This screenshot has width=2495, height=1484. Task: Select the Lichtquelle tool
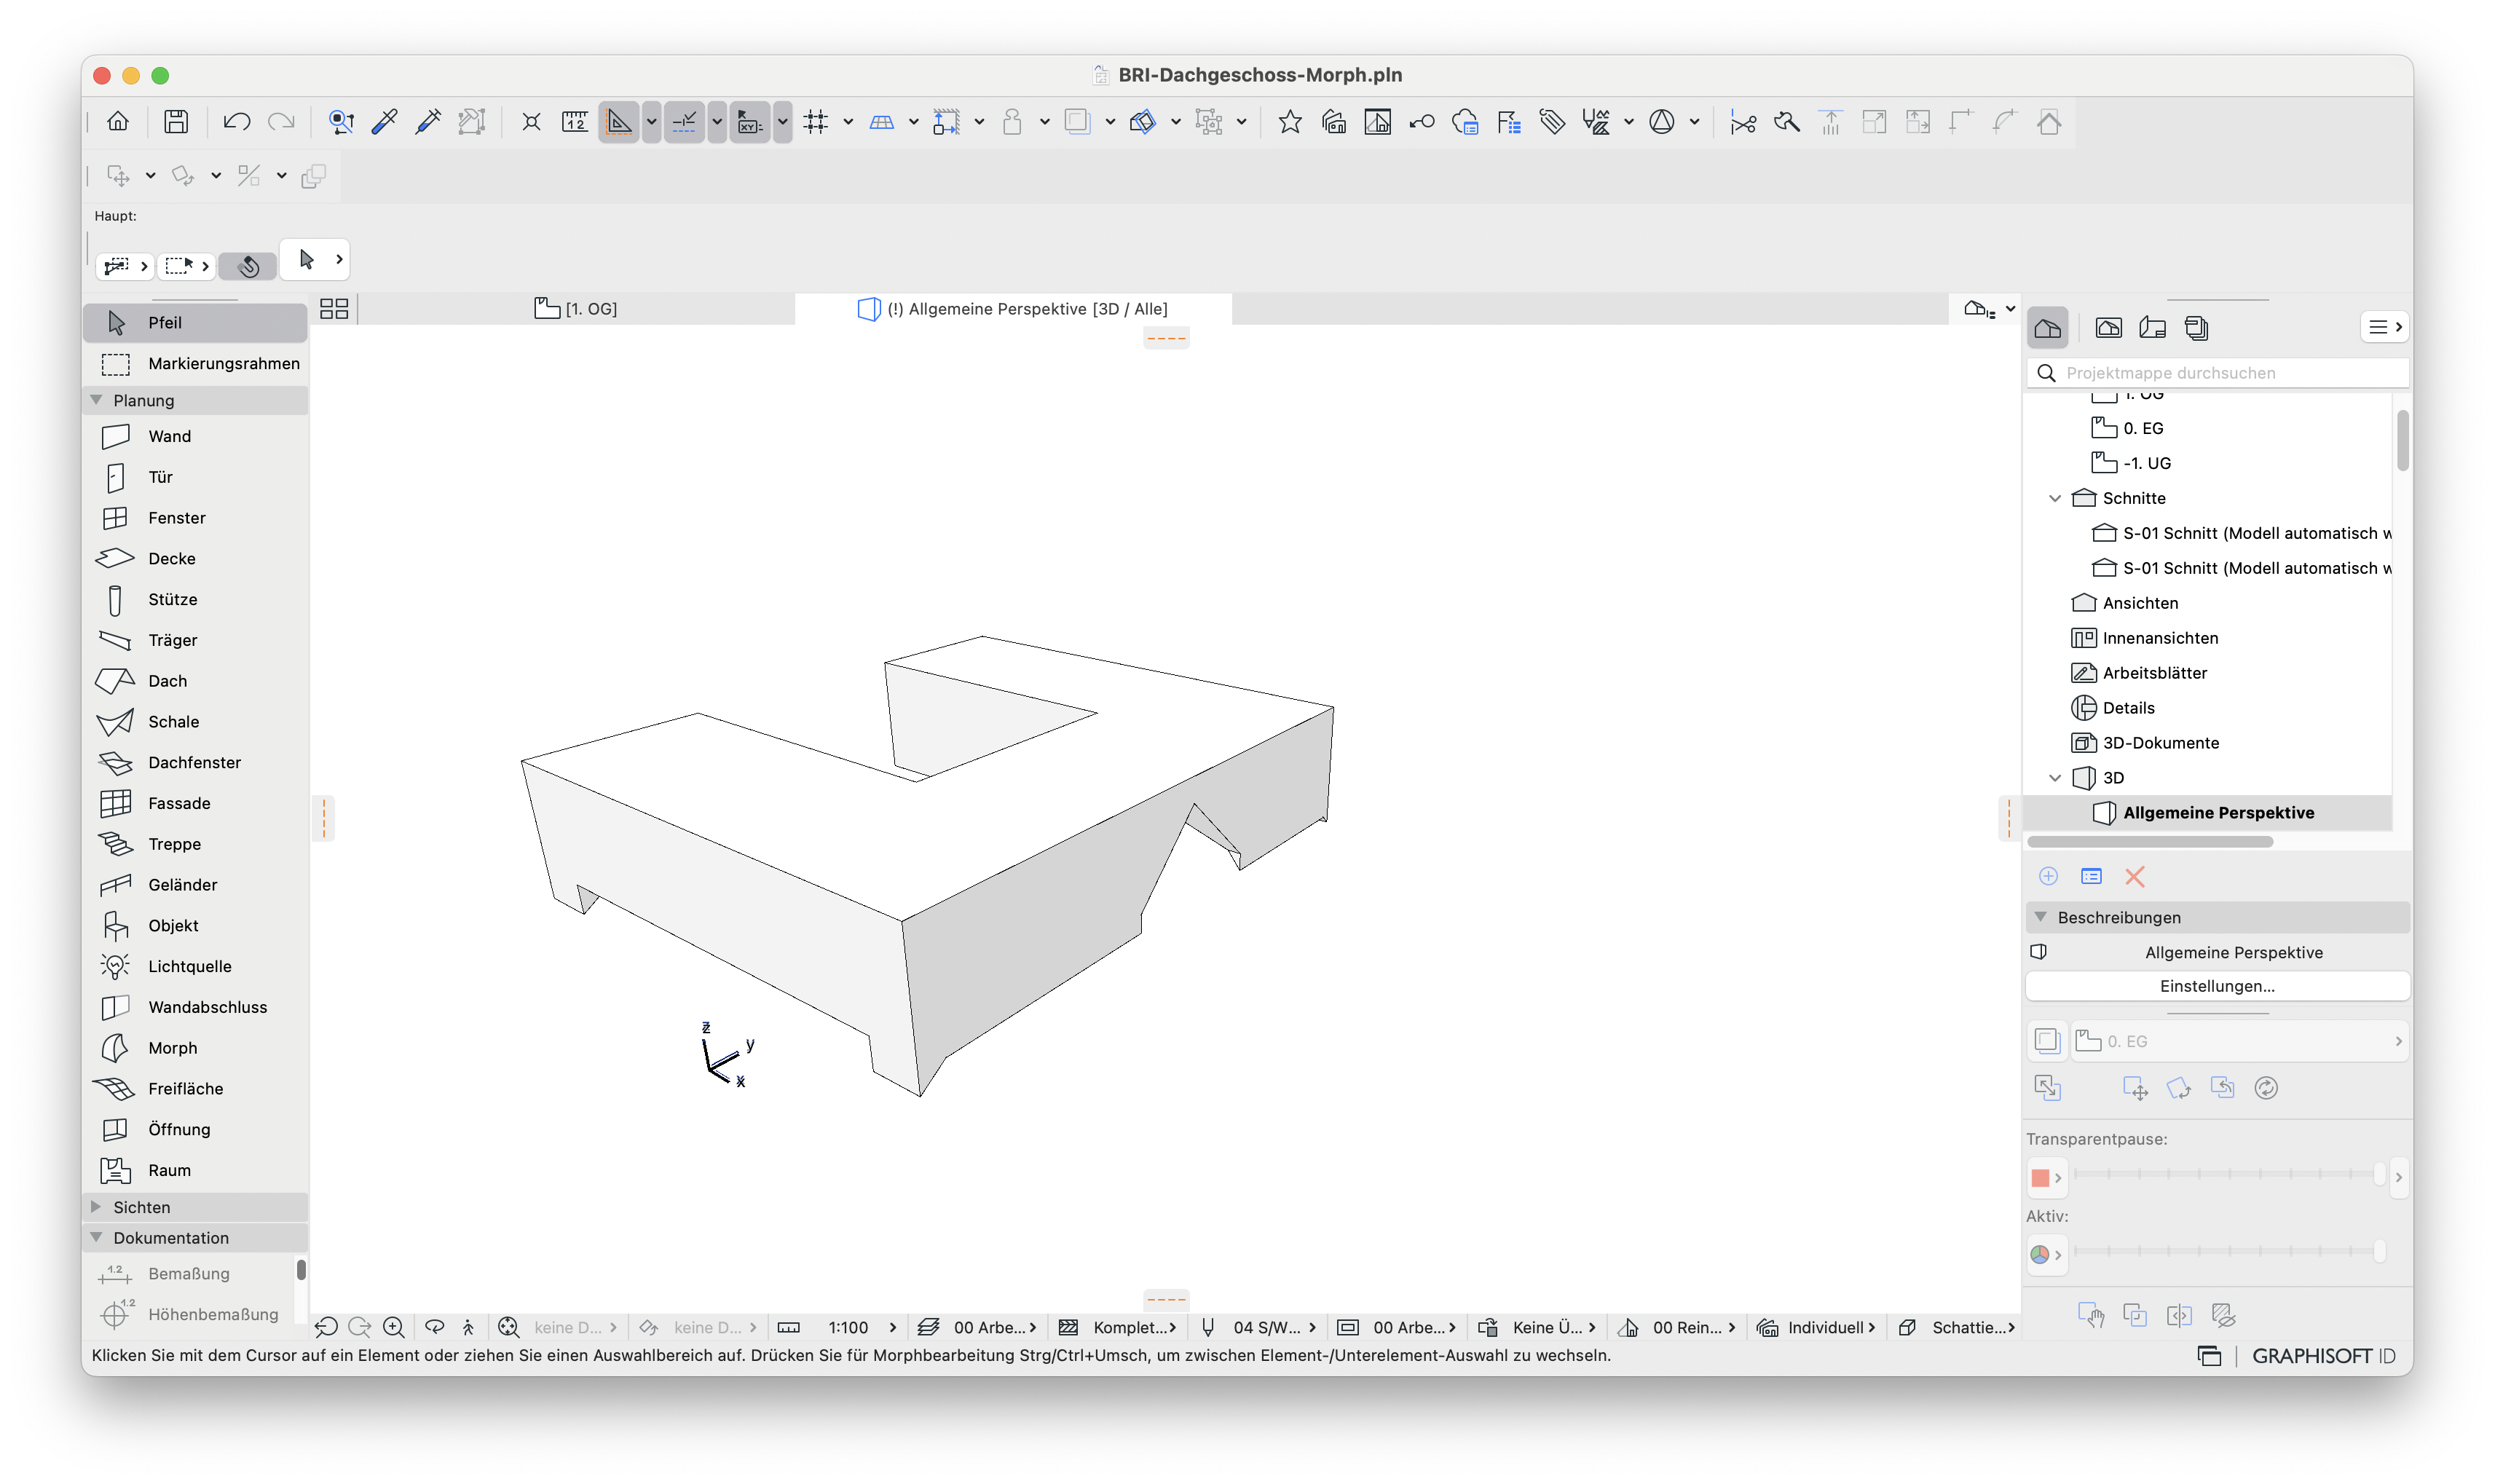pos(195,967)
